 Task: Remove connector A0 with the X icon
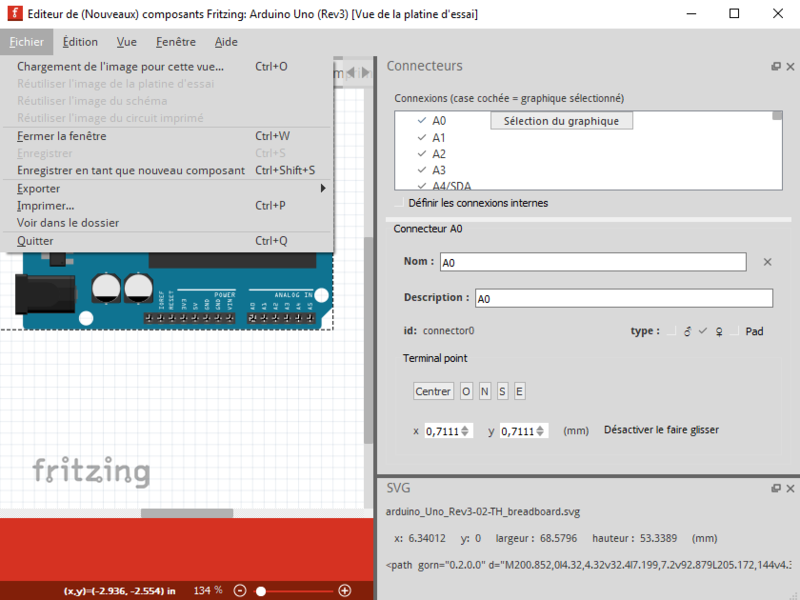point(768,262)
